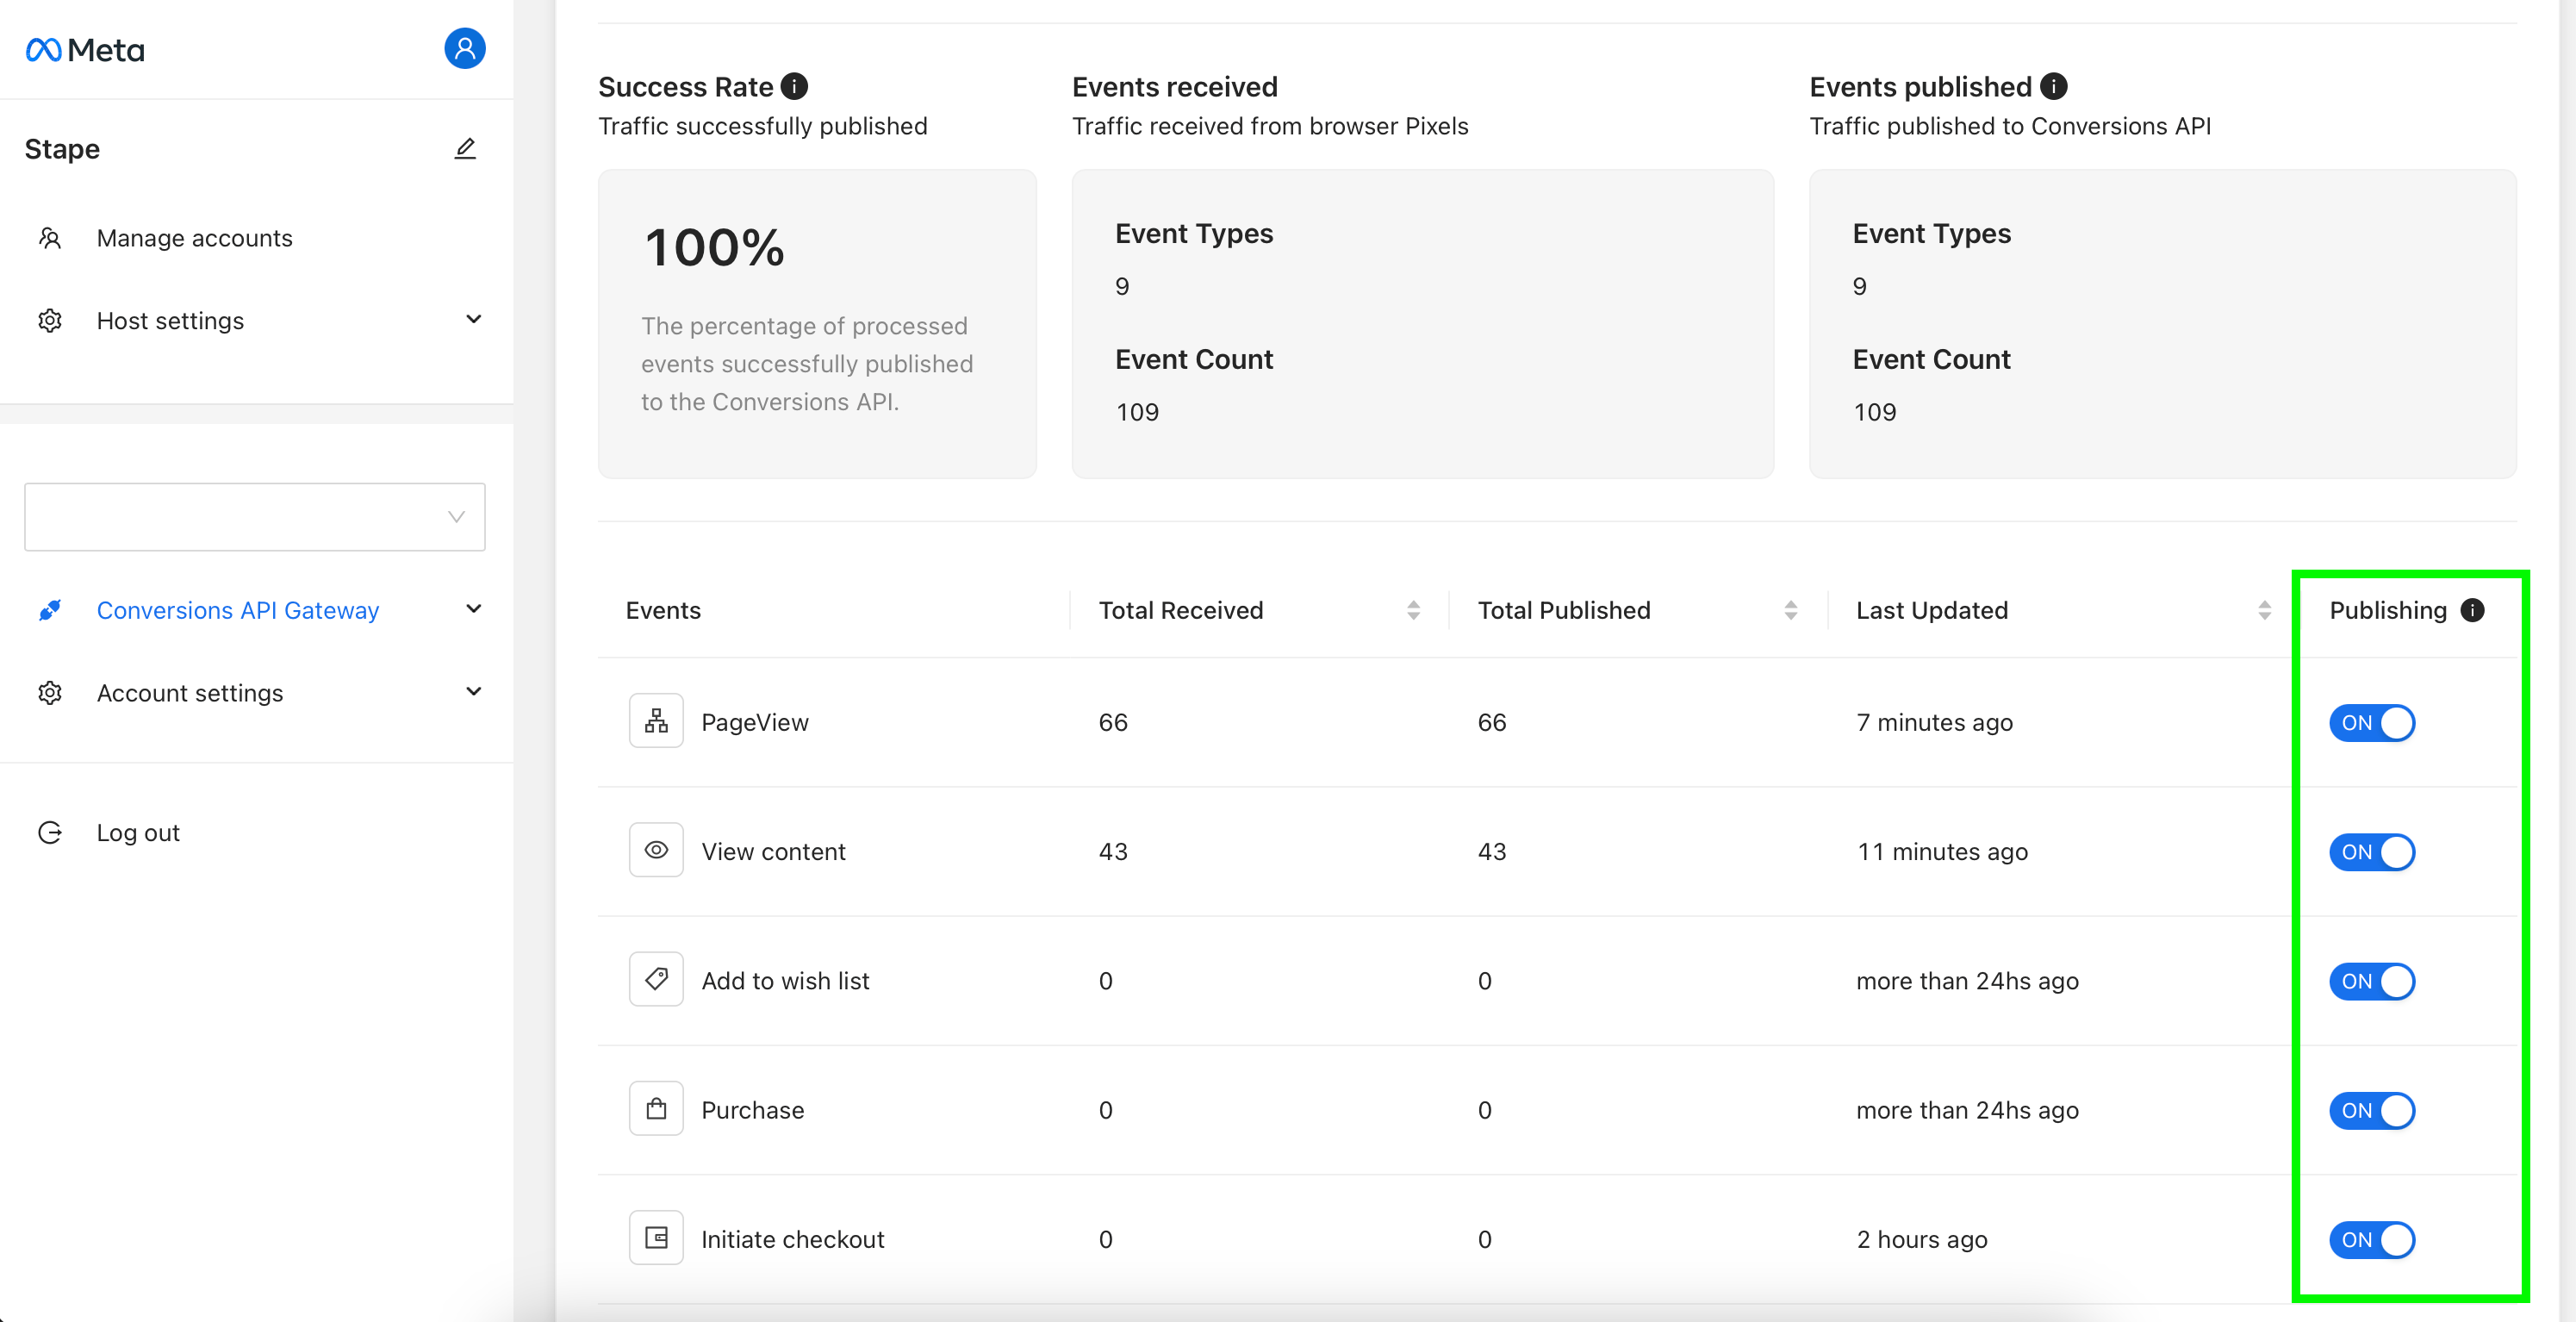Click the Events published info icon
Image resolution: width=2576 pixels, height=1322 pixels.
point(2053,86)
